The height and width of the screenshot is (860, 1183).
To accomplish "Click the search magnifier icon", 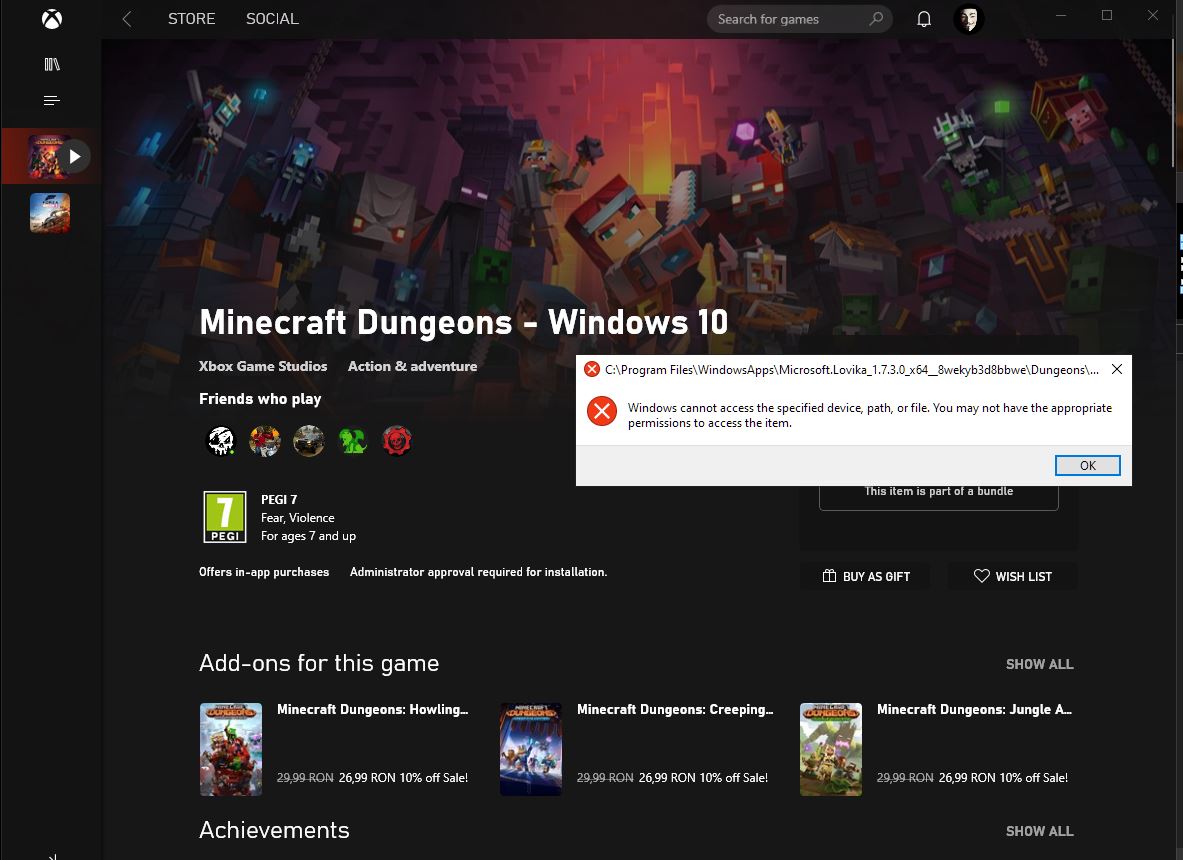I will tap(876, 19).
